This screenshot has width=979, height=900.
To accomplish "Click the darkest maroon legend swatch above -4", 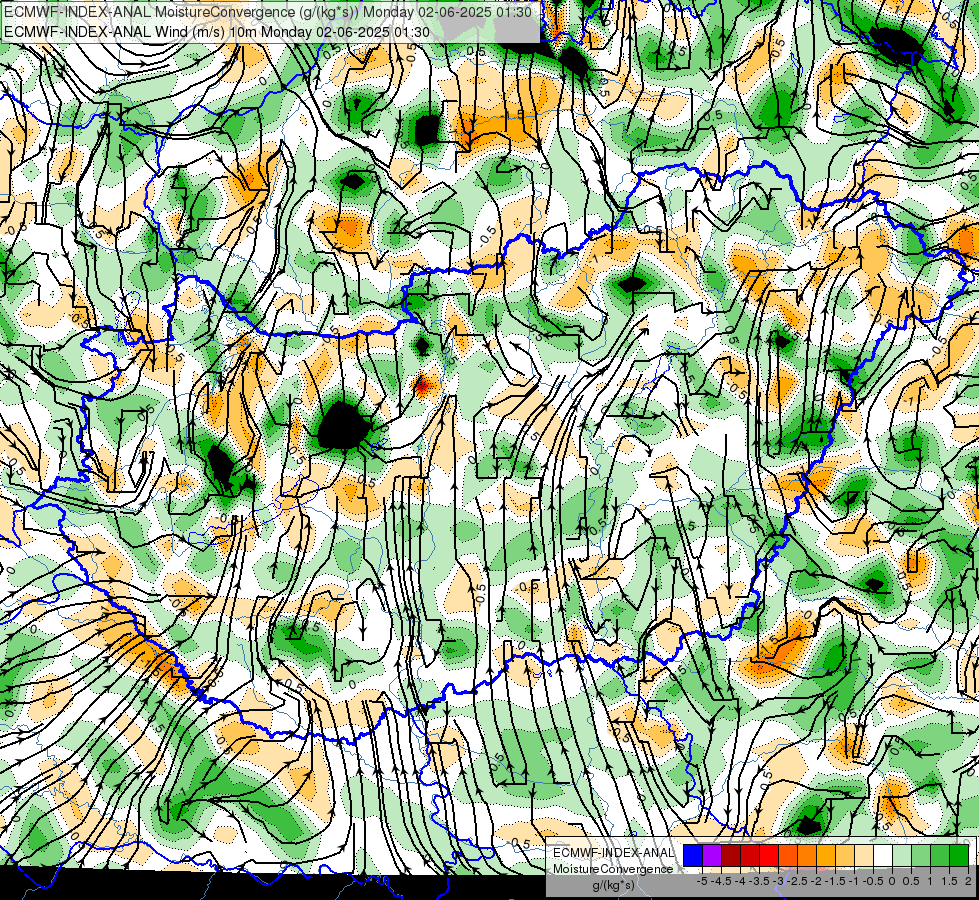I will point(731,856).
